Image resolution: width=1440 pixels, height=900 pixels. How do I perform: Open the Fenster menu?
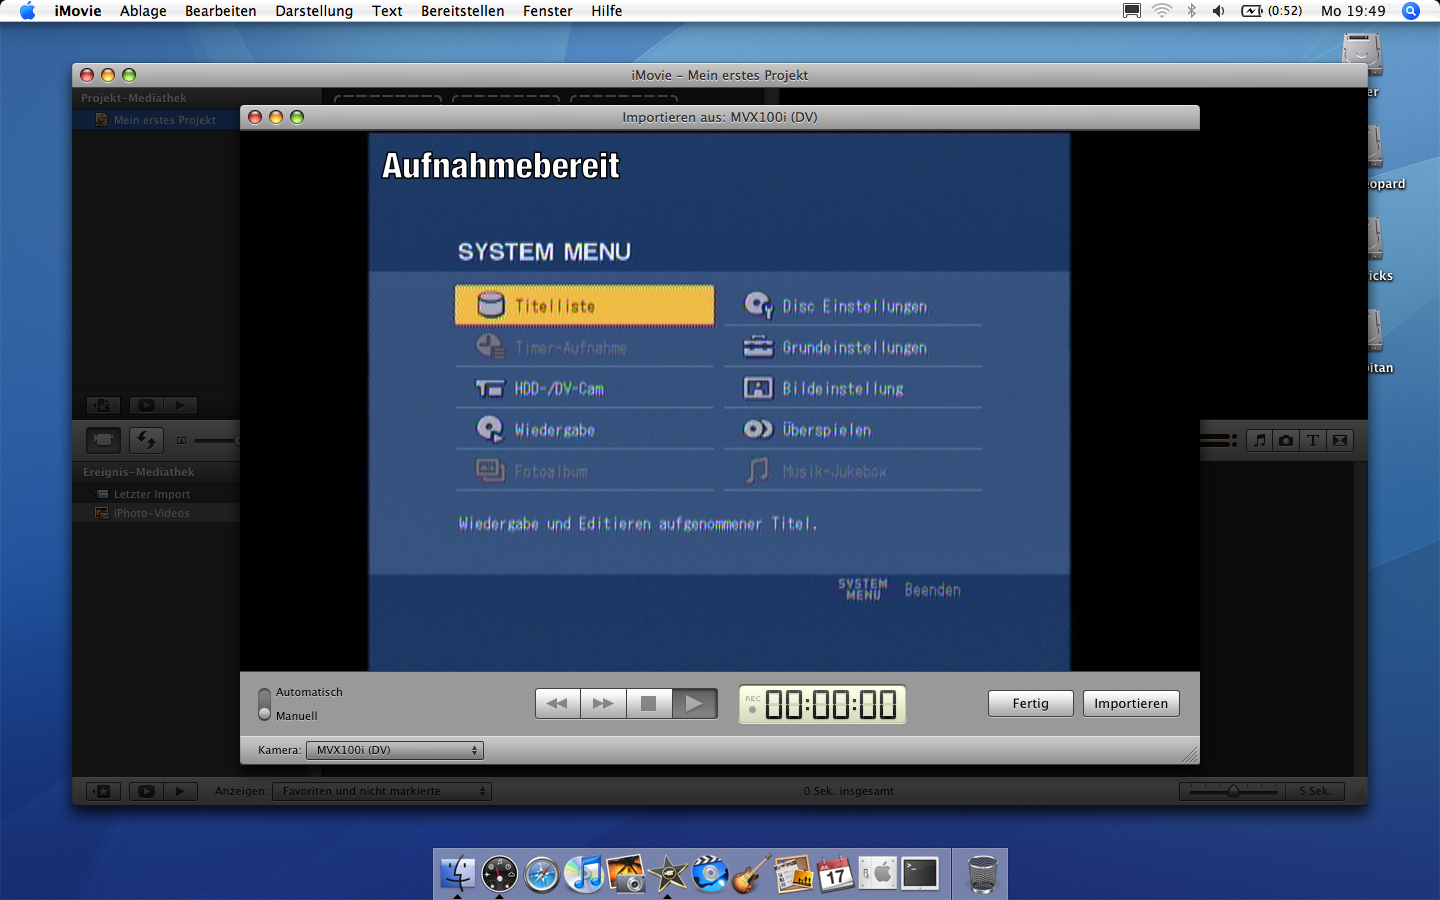[x=548, y=11]
